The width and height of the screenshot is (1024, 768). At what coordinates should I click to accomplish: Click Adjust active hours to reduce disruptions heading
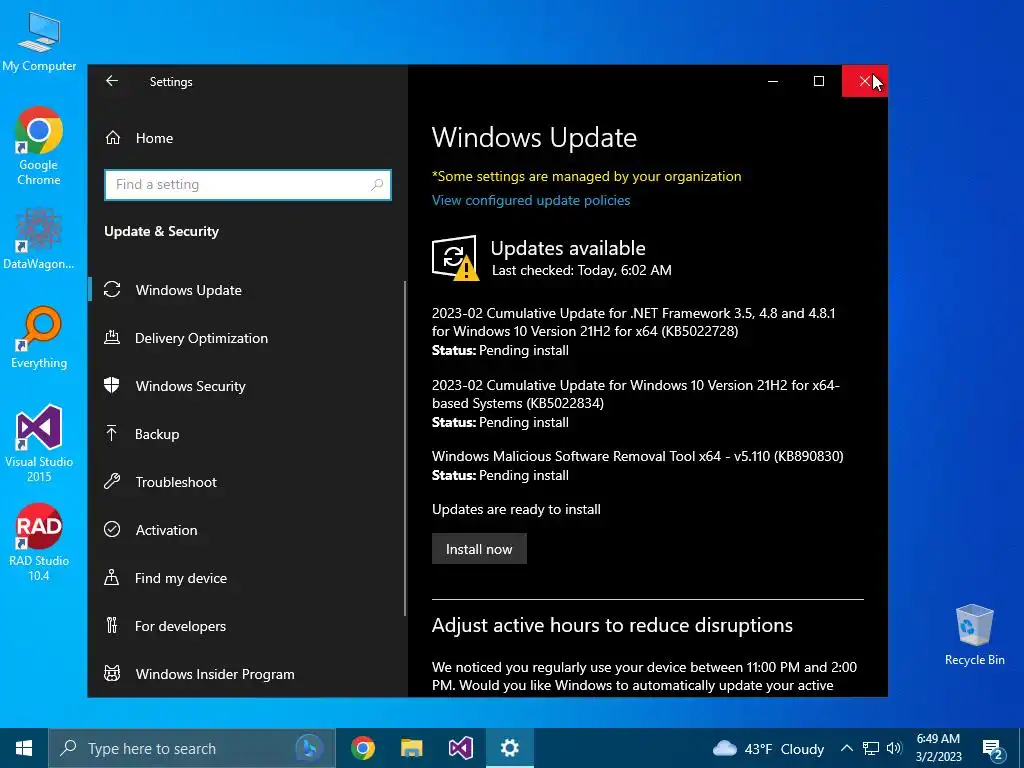tap(612, 626)
